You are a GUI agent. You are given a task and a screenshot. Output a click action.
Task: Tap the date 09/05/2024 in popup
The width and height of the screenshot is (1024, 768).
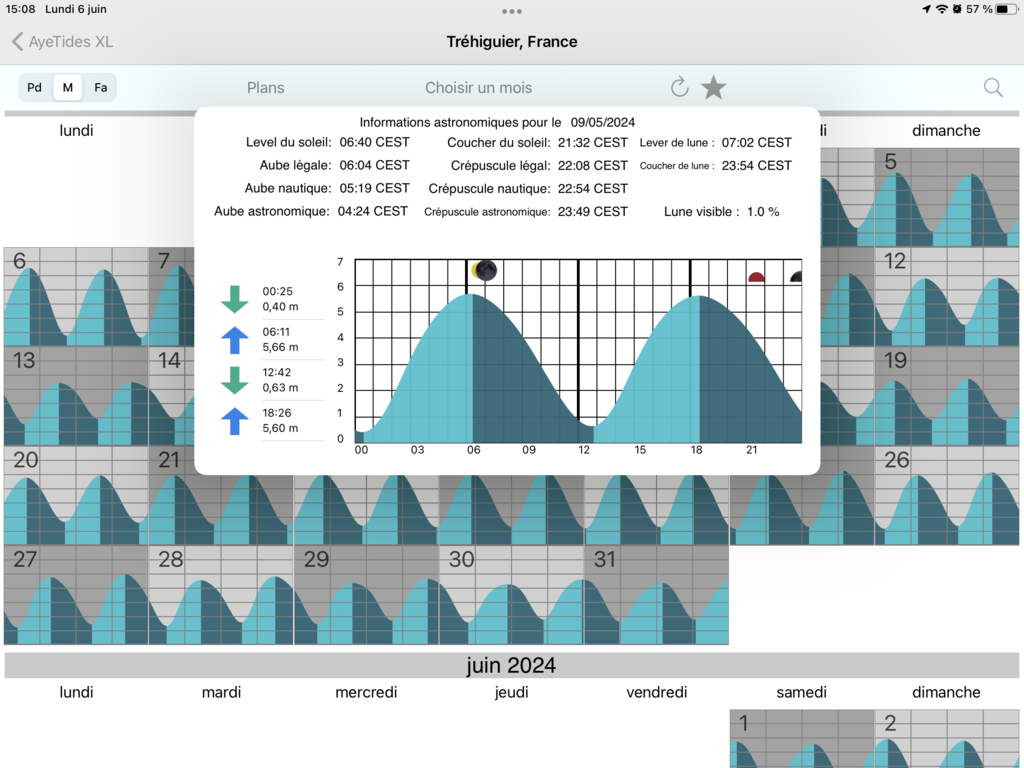(x=603, y=122)
